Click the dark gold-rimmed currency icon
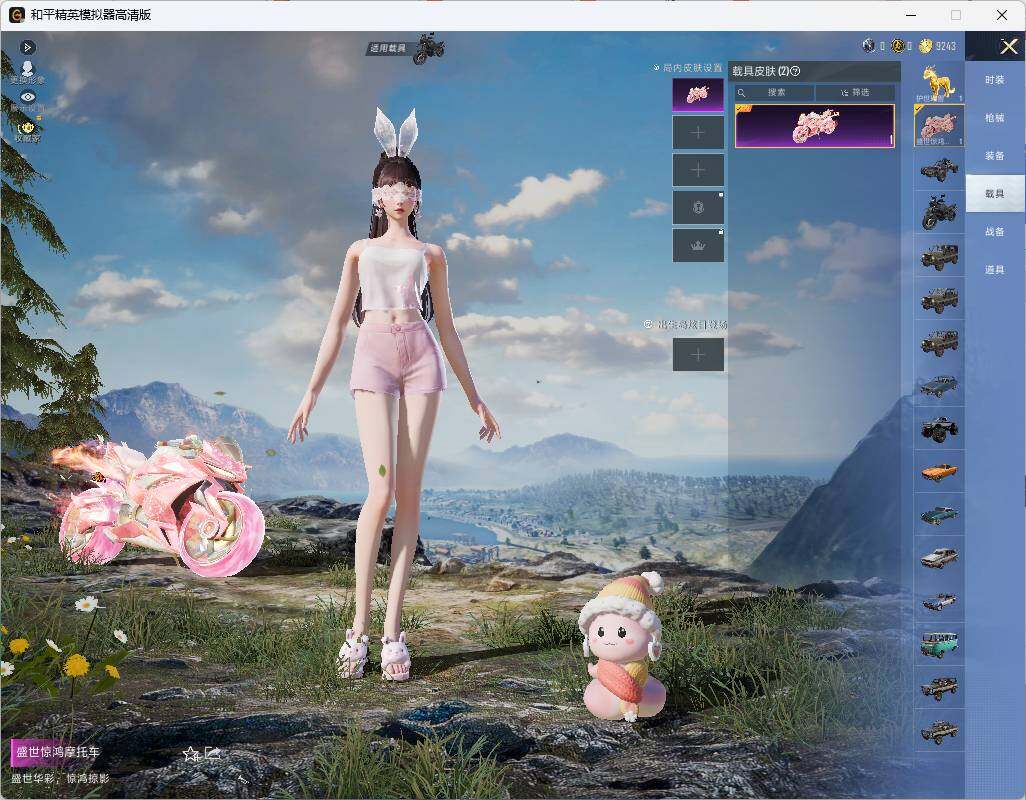Screen dimensions: 1026x800 tap(898, 46)
